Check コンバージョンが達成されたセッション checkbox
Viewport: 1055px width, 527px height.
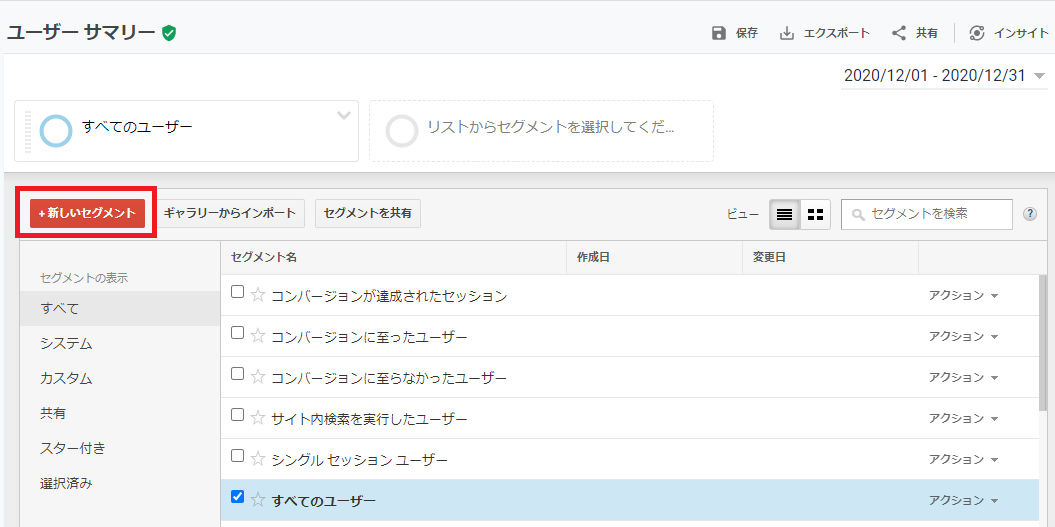click(237, 291)
